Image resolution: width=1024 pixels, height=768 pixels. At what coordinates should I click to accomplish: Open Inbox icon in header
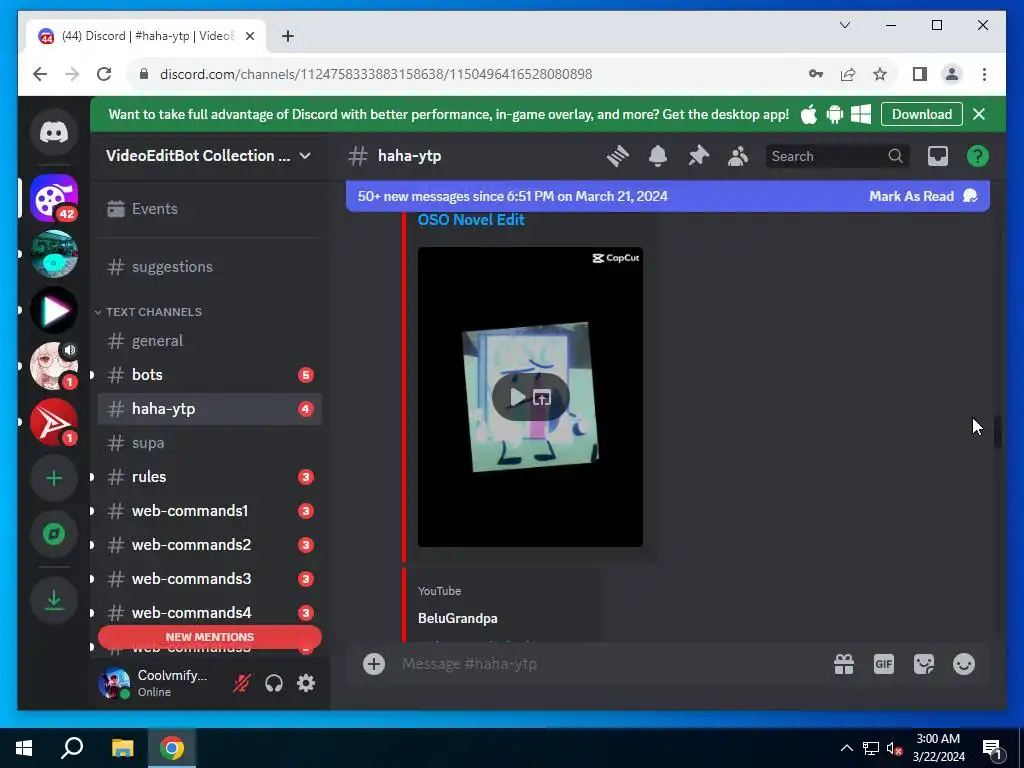point(938,156)
